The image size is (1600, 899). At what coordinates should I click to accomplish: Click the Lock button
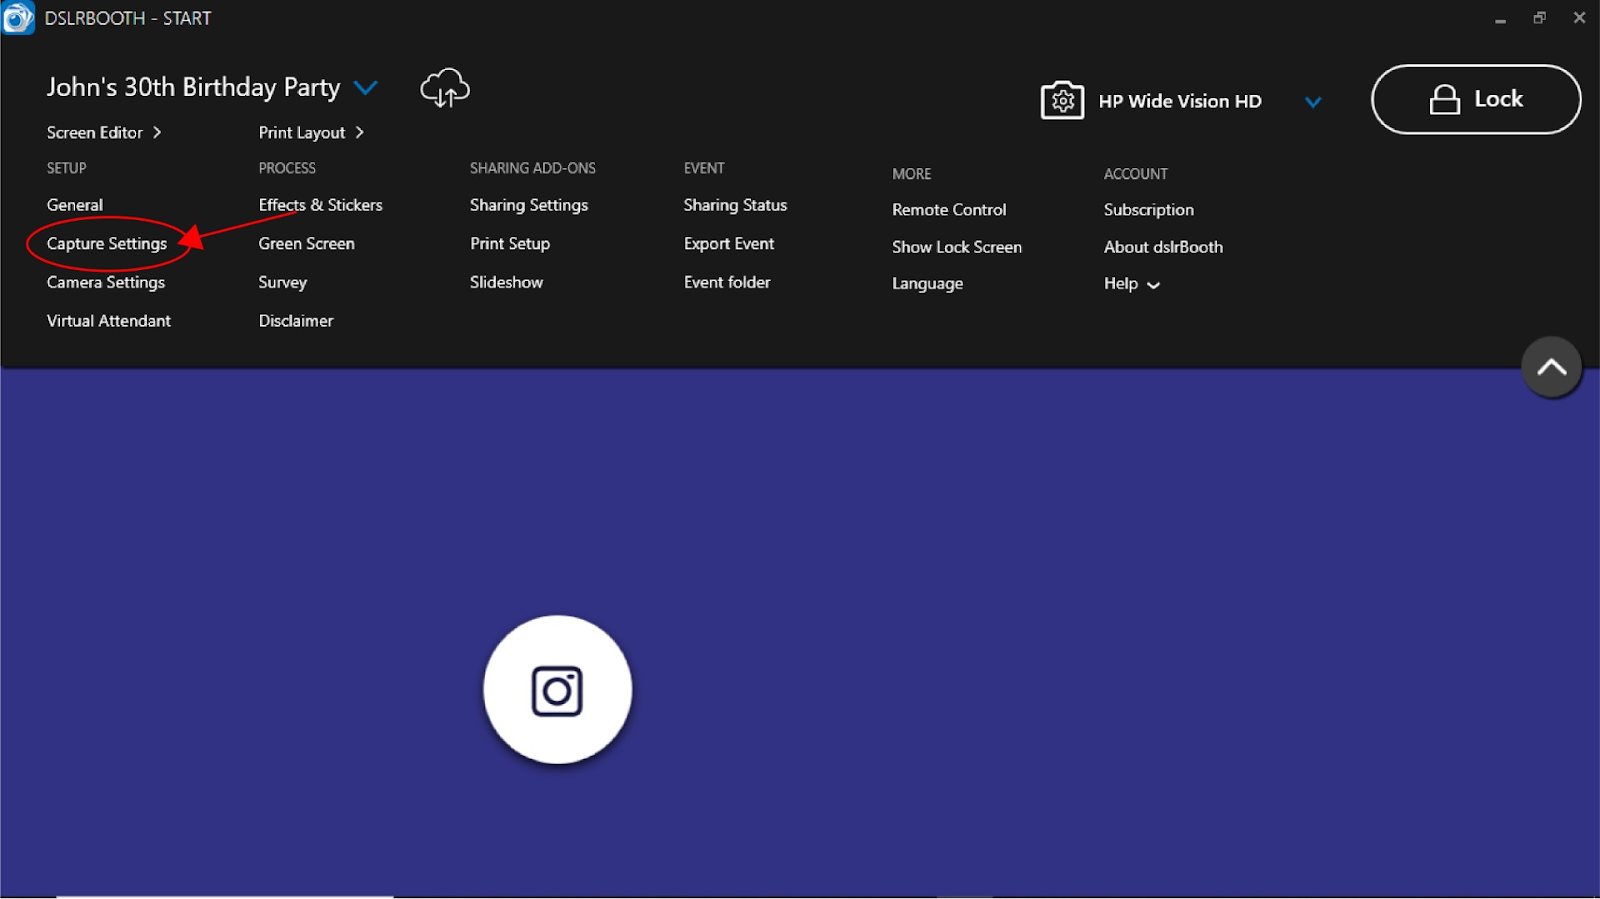pyautogui.click(x=1476, y=99)
